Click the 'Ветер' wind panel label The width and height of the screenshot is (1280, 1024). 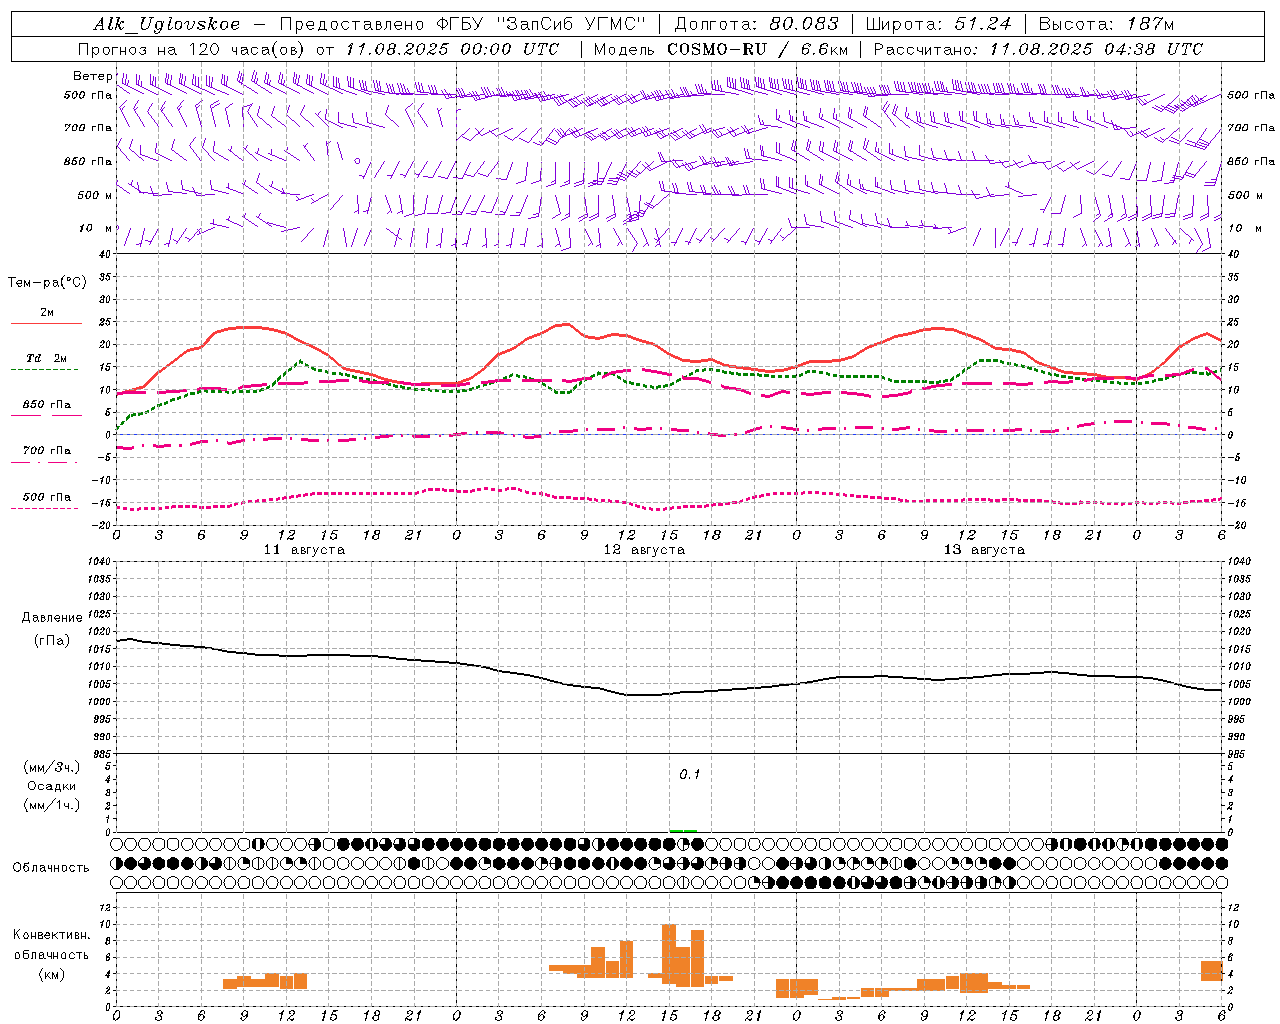(x=92, y=76)
